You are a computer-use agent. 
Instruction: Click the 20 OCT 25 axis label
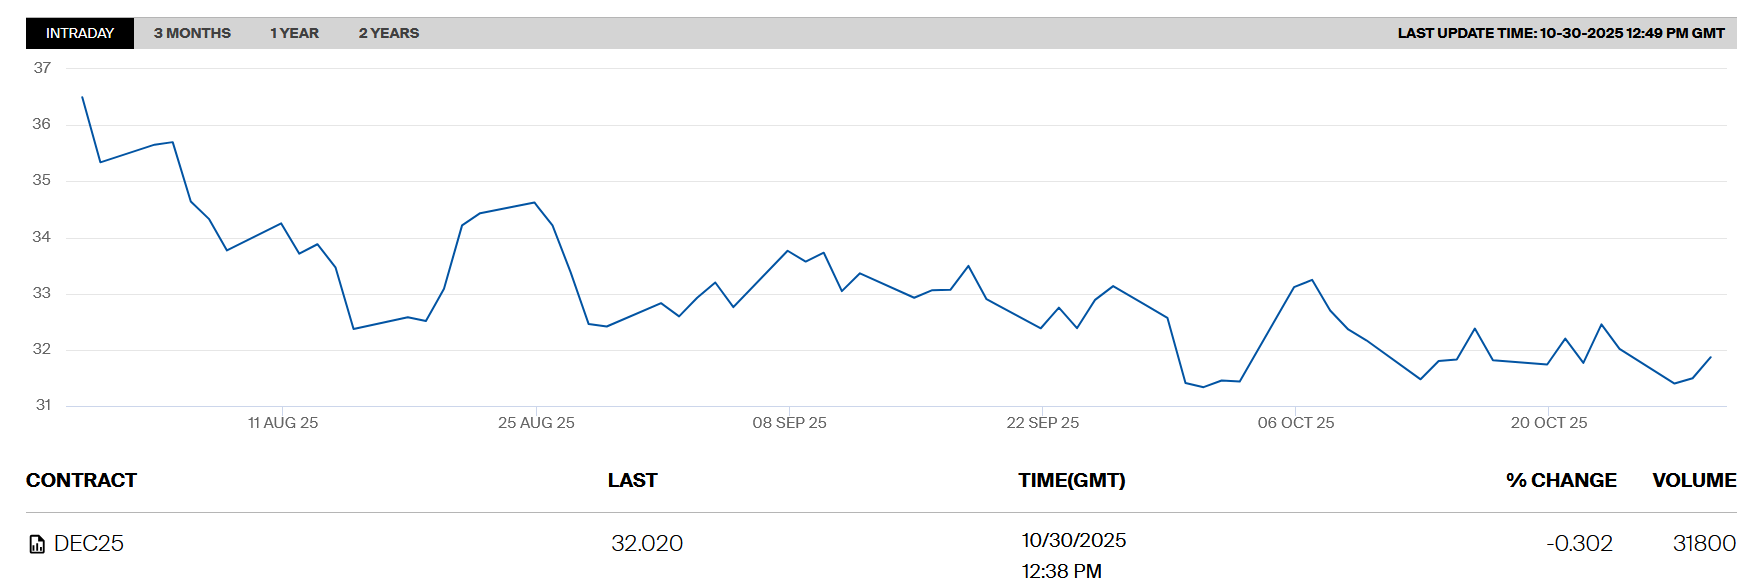pyautogui.click(x=1548, y=423)
